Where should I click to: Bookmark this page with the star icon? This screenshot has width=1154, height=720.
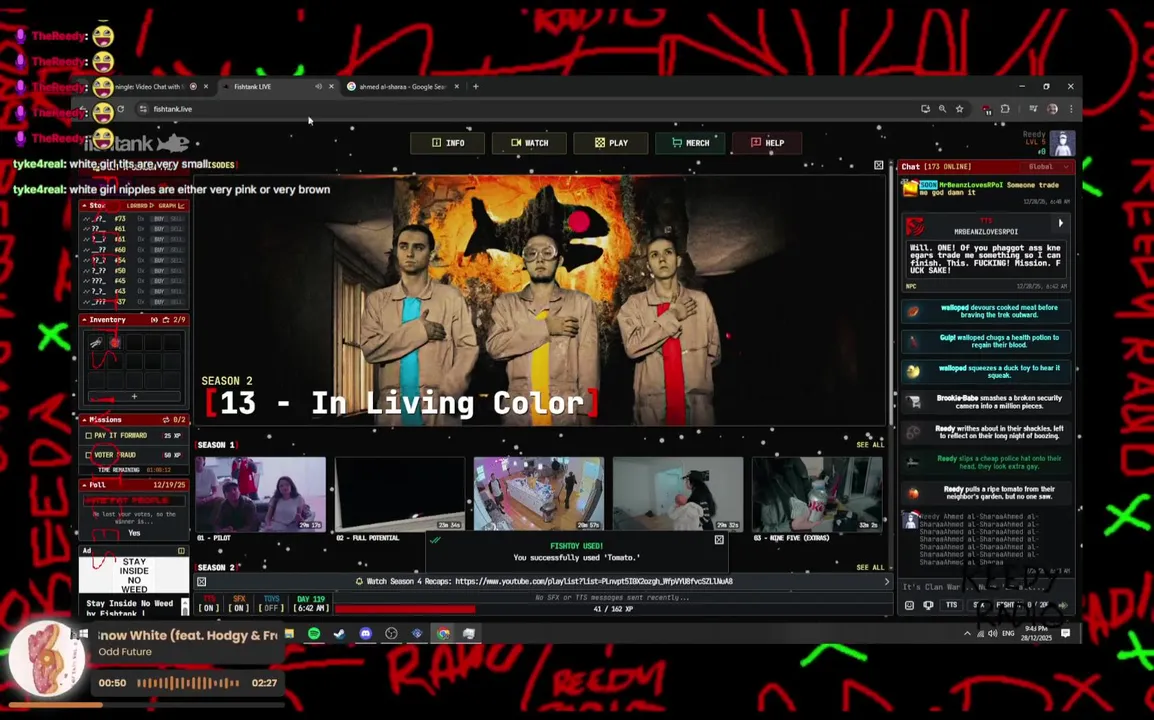[960, 109]
